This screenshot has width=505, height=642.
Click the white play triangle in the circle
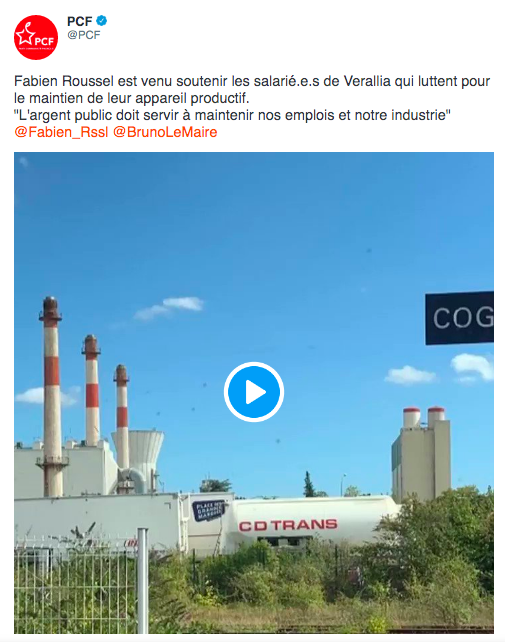click(x=256, y=392)
